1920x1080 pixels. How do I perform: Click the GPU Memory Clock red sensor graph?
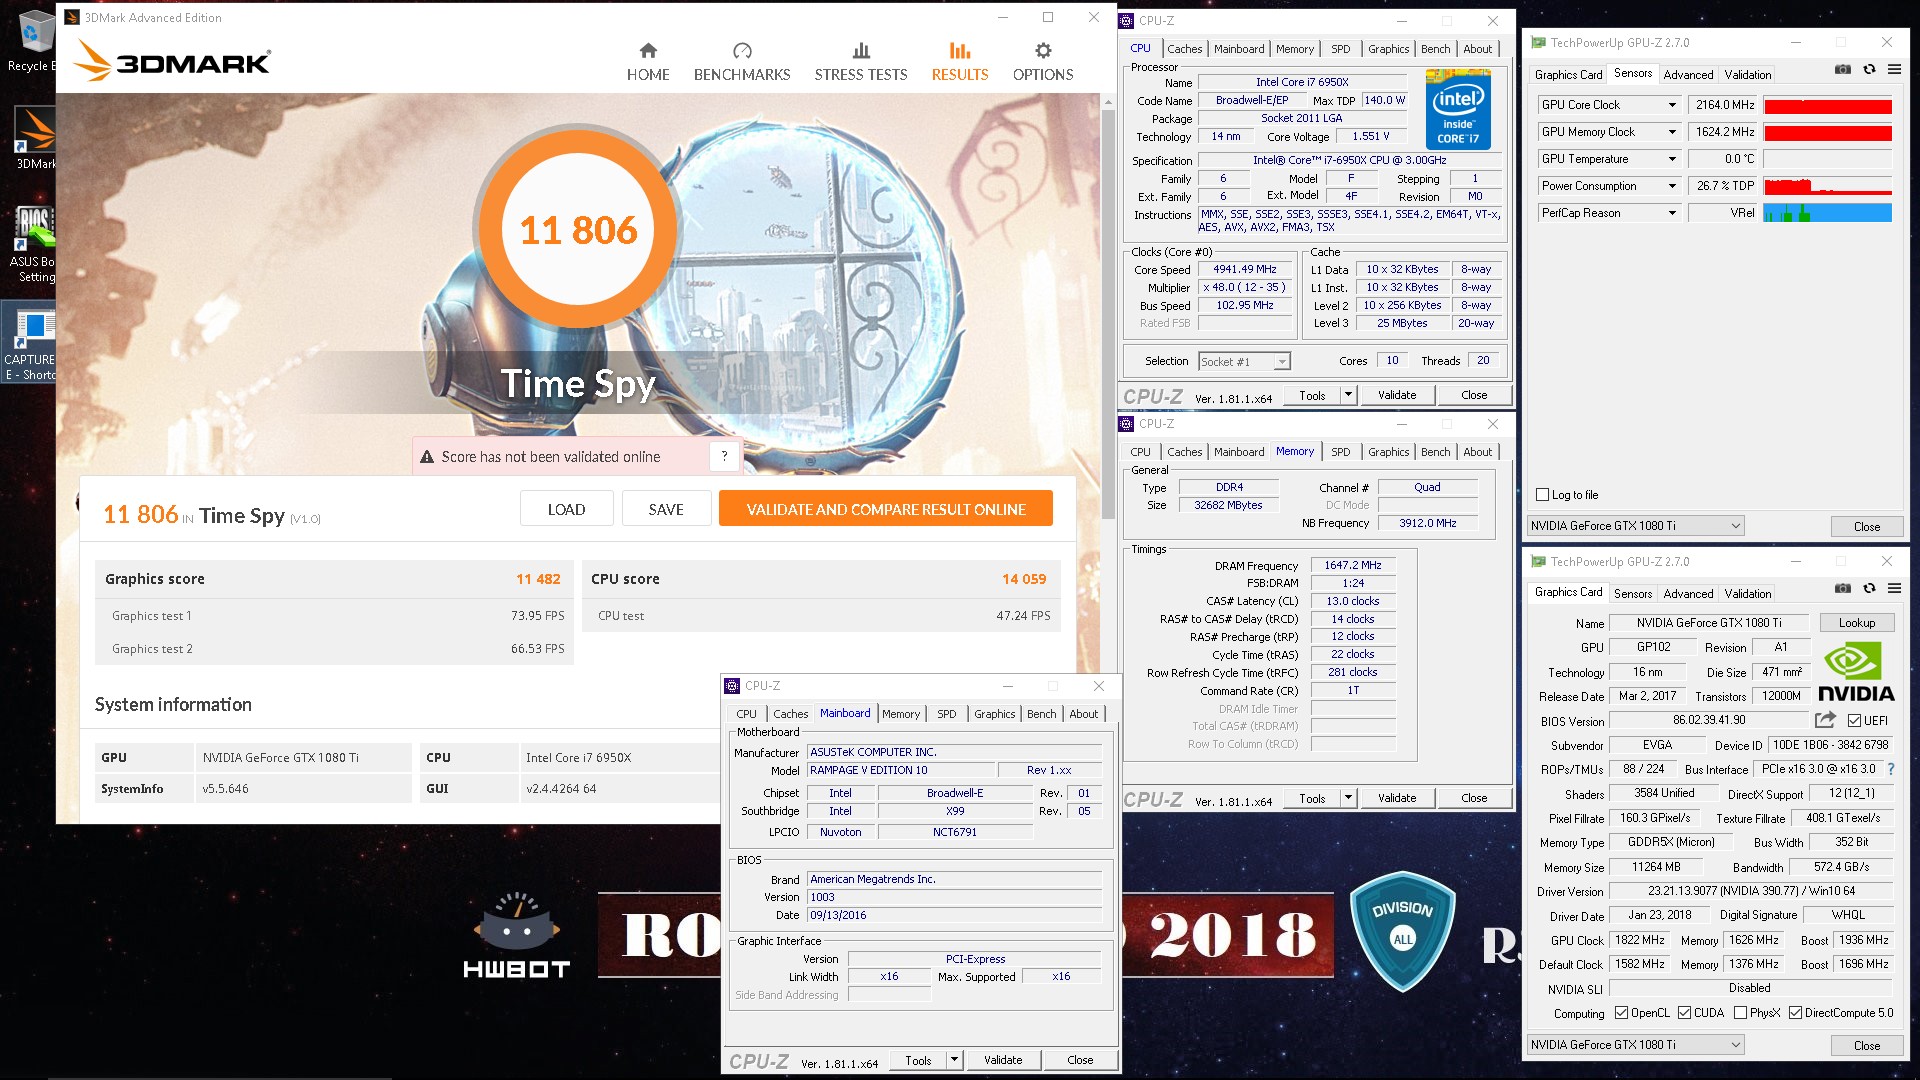point(1827,132)
